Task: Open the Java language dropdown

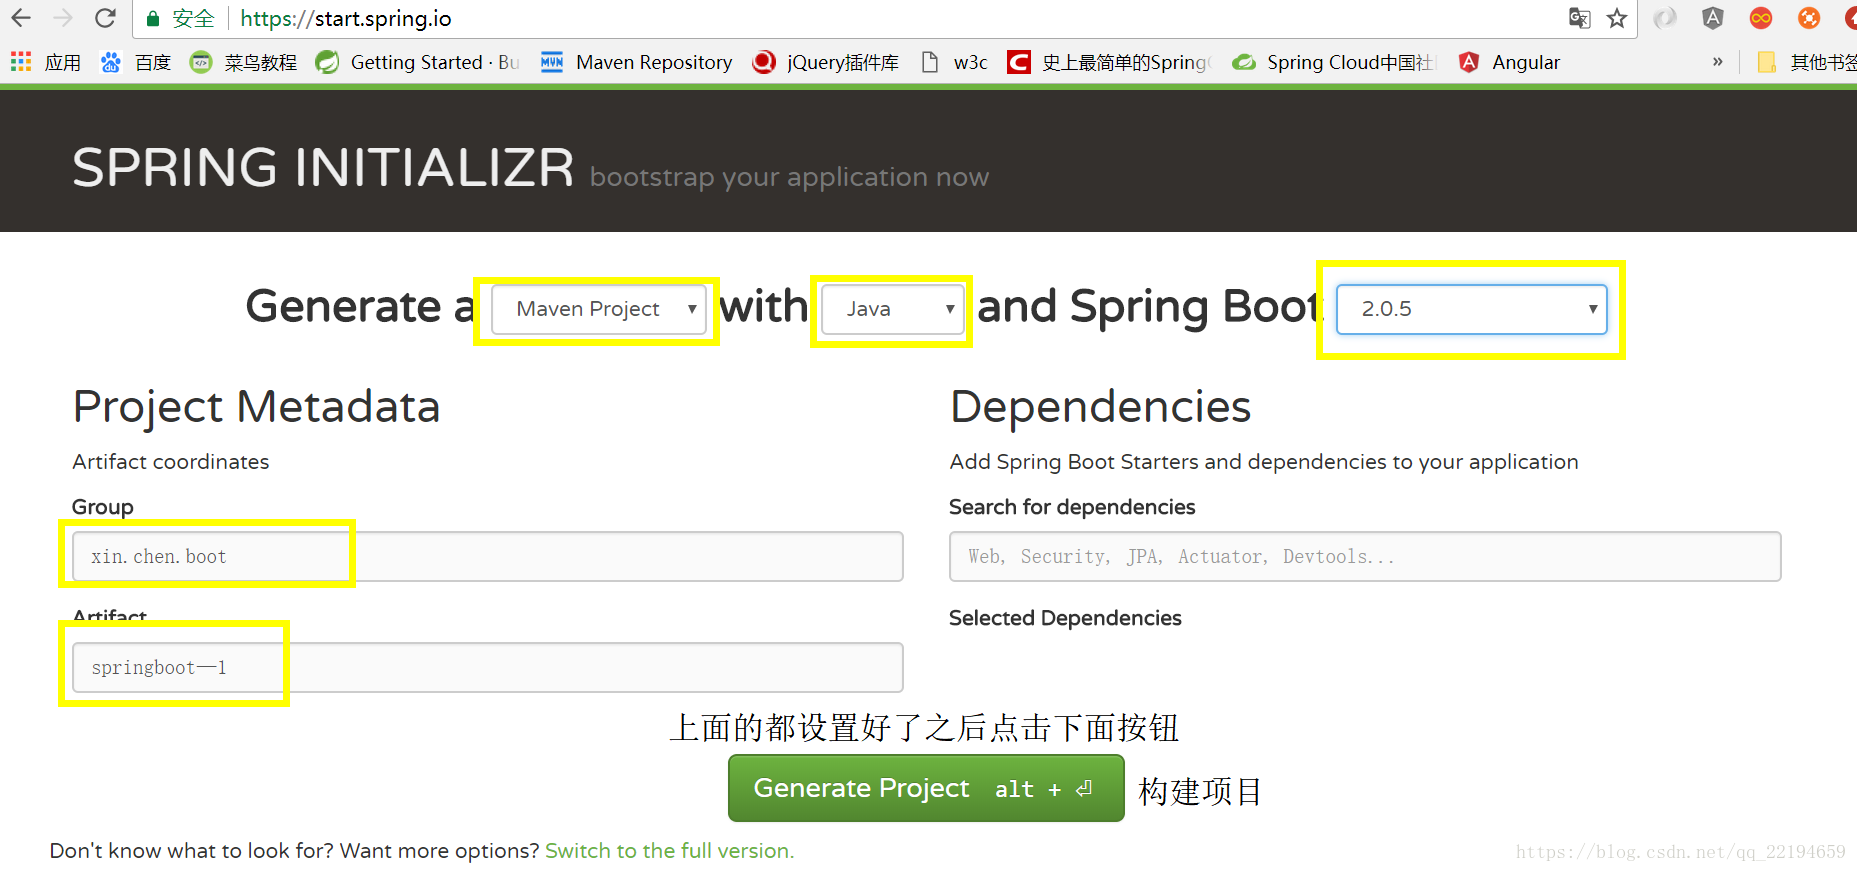Action: 893,309
